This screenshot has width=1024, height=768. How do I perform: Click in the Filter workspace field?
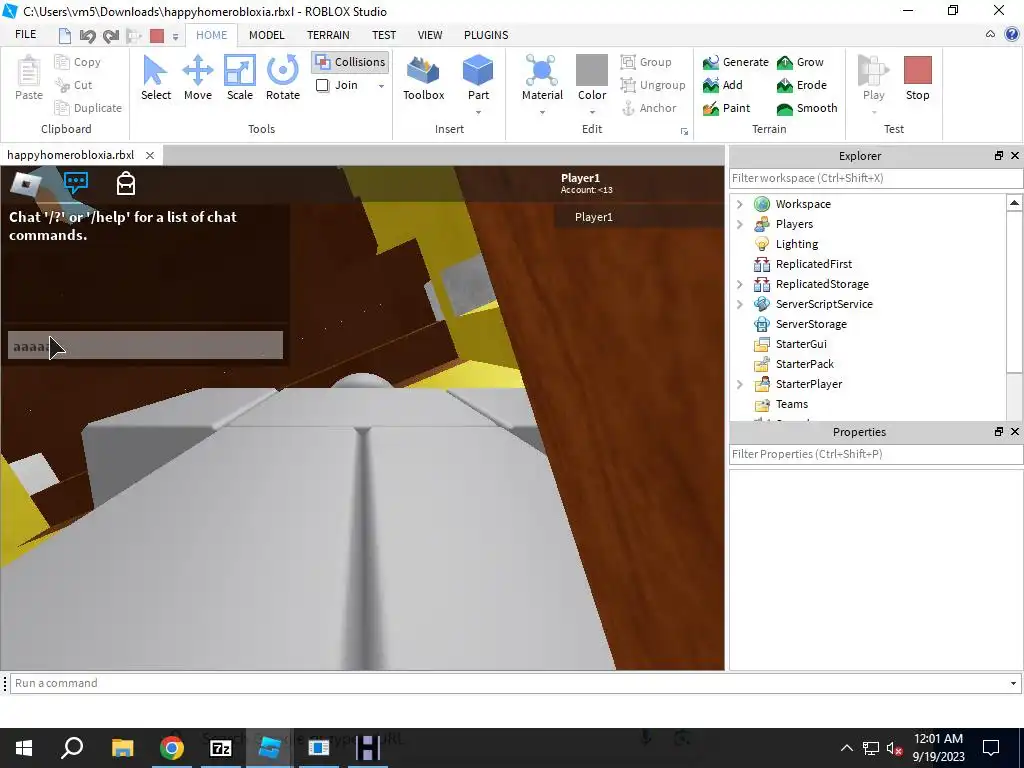point(875,178)
